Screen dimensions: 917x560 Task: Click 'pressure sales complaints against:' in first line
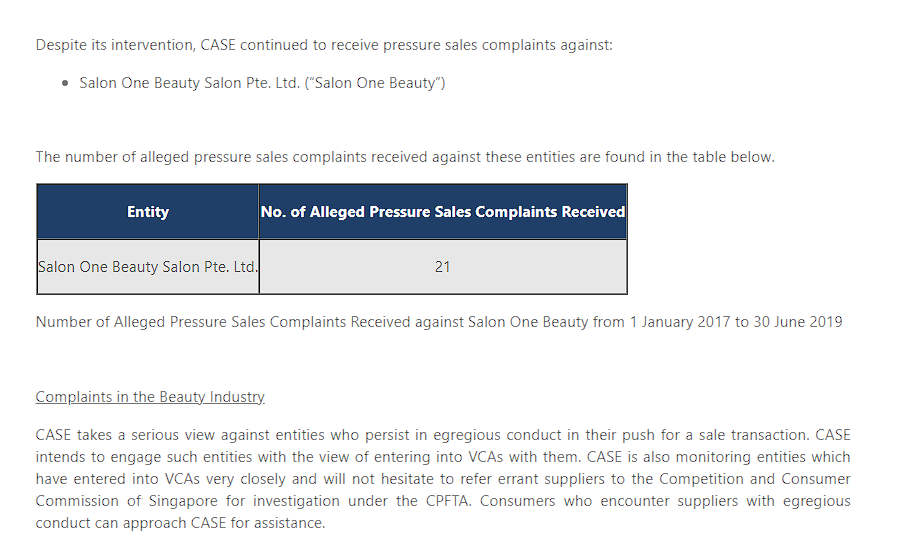[498, 45]
